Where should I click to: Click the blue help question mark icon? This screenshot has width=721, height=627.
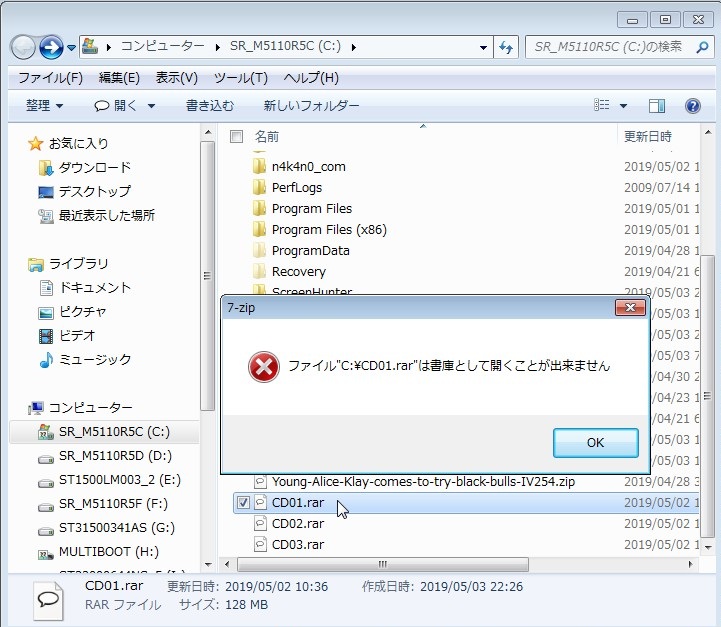[x=692, y=106]
